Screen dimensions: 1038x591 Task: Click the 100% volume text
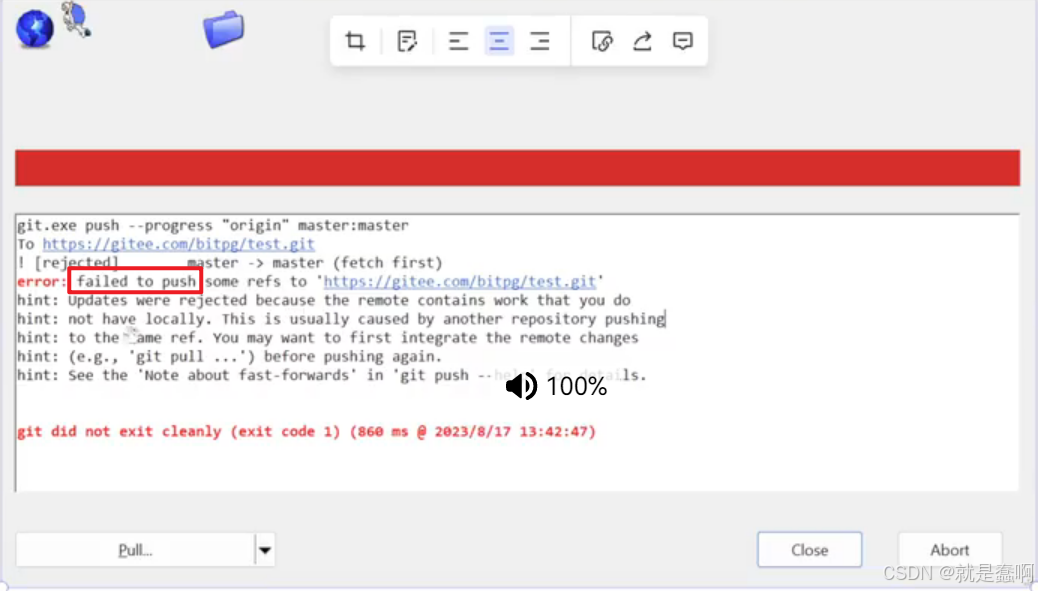(577, 386)
